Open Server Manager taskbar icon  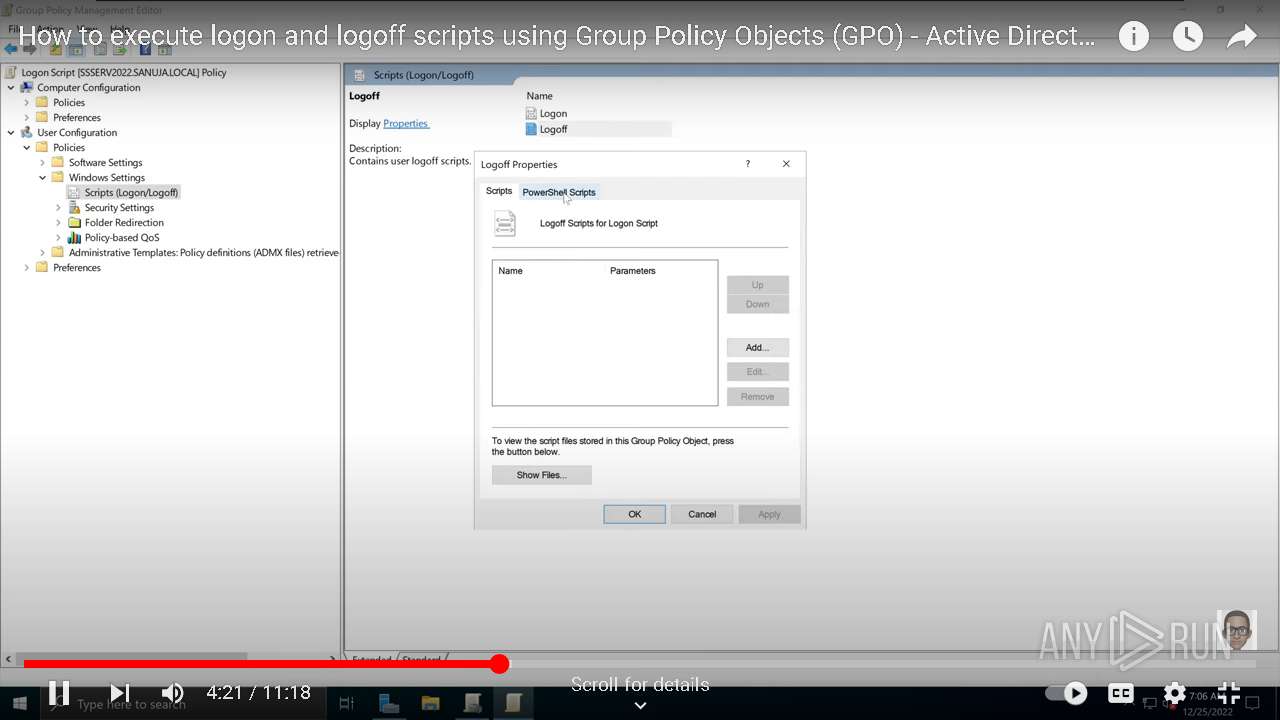point(389,703)
